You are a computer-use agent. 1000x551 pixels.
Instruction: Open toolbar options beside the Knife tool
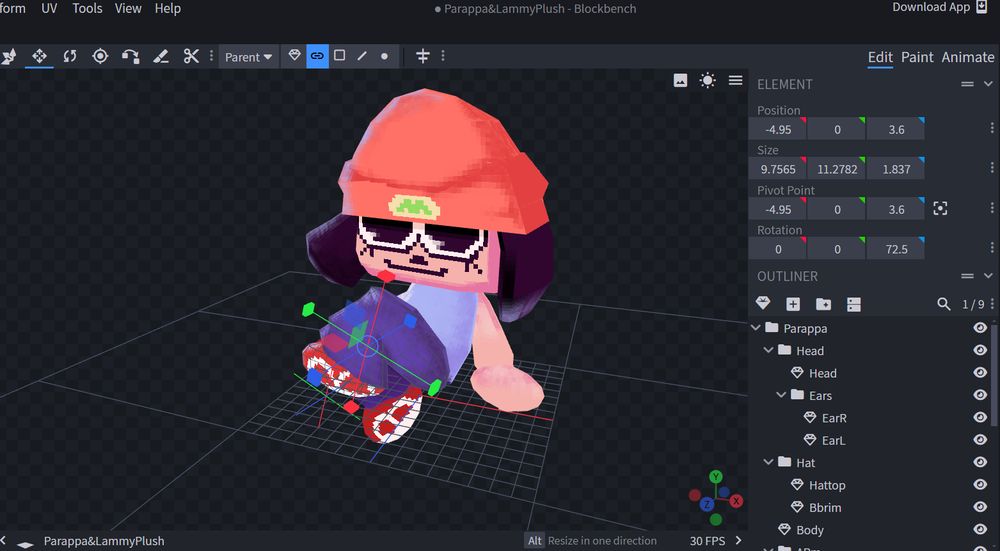tap(211, 56)
